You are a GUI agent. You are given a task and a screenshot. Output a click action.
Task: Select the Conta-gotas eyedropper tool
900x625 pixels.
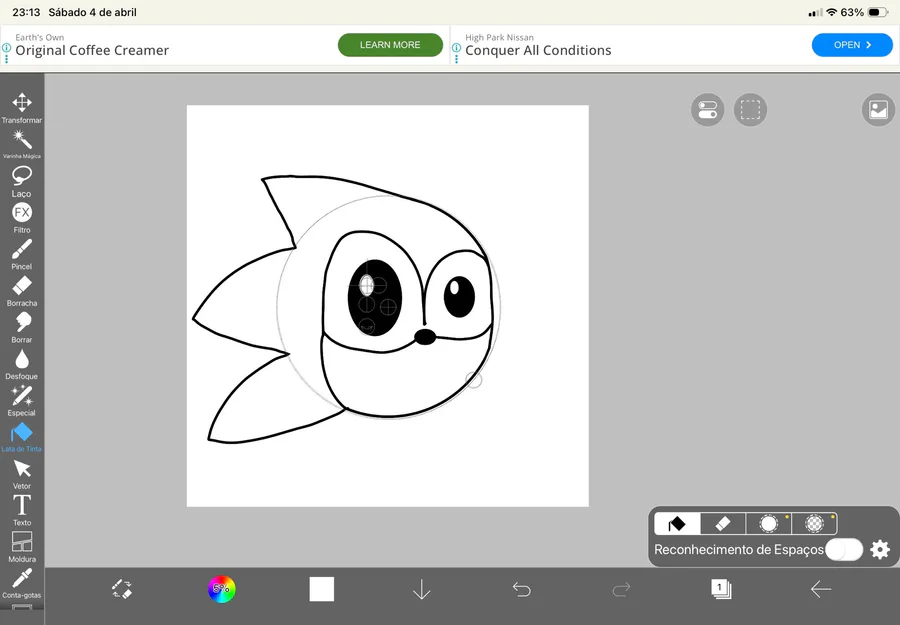click(x=22, y=583)
